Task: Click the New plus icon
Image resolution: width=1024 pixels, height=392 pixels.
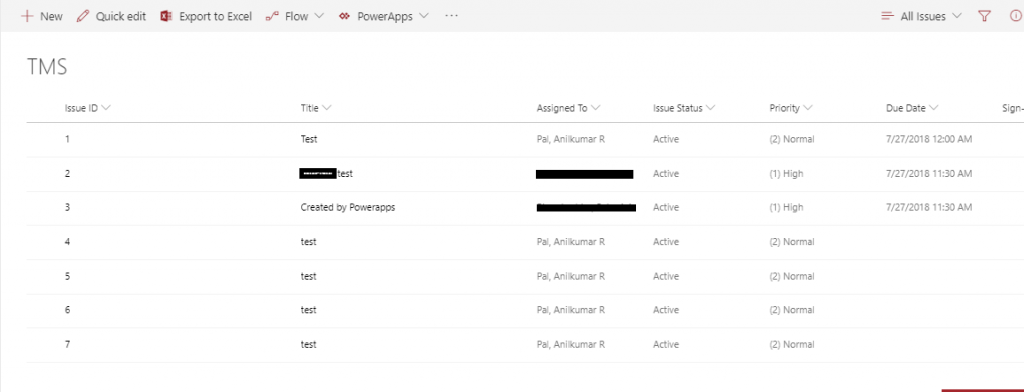Action: pos(27,16)
